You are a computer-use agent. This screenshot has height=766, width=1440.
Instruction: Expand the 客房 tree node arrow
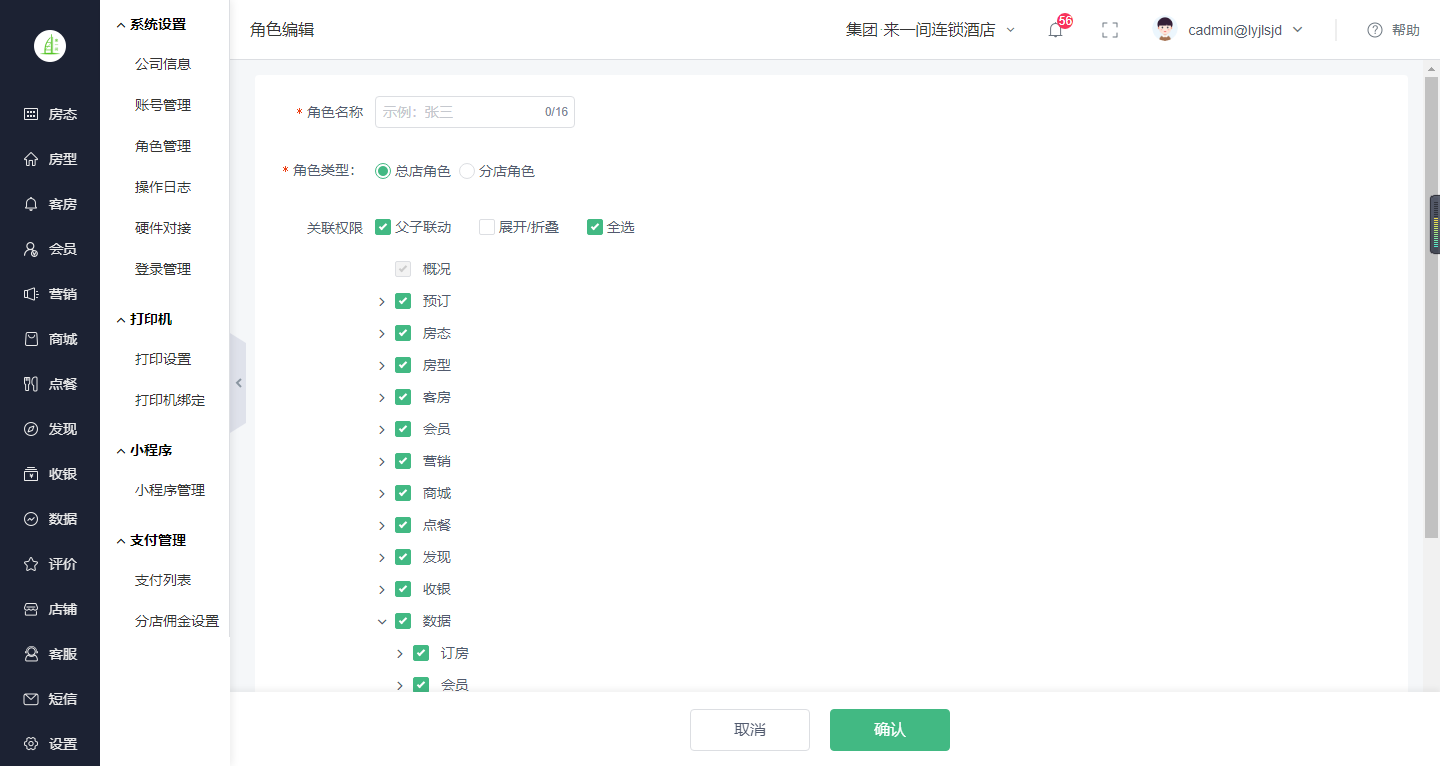(382, 397)
